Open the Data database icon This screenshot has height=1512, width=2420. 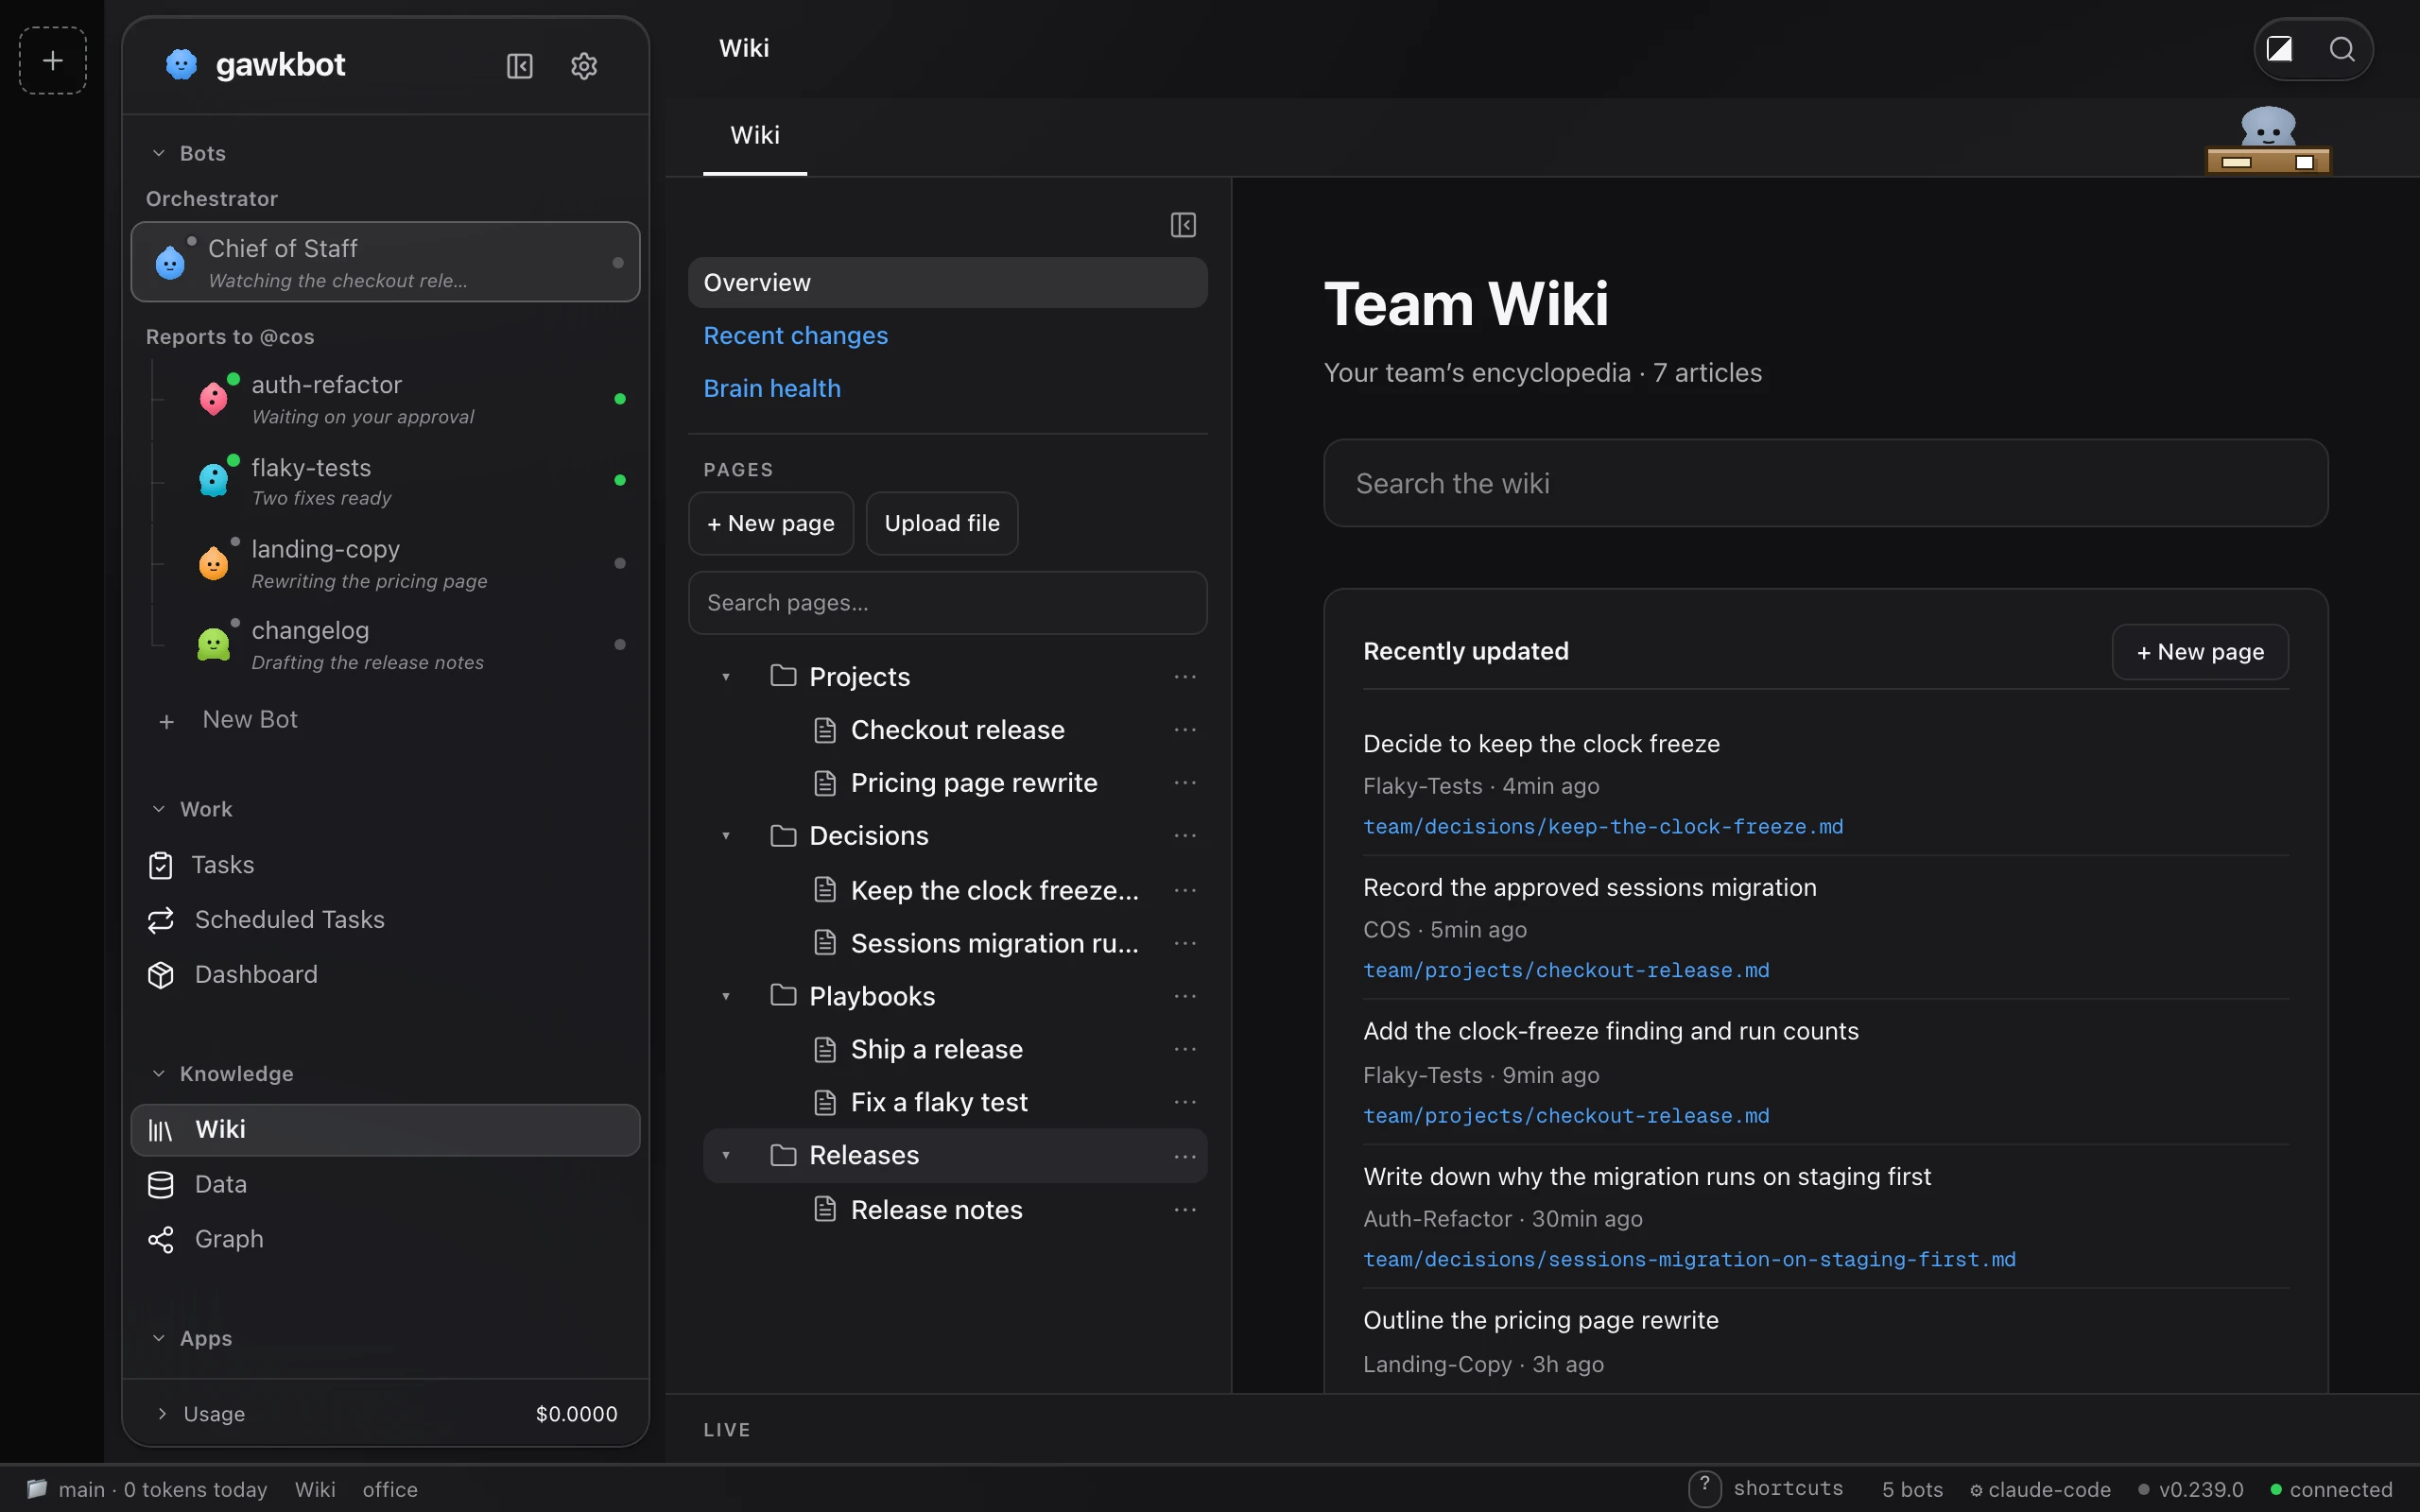pos(161,1185)
